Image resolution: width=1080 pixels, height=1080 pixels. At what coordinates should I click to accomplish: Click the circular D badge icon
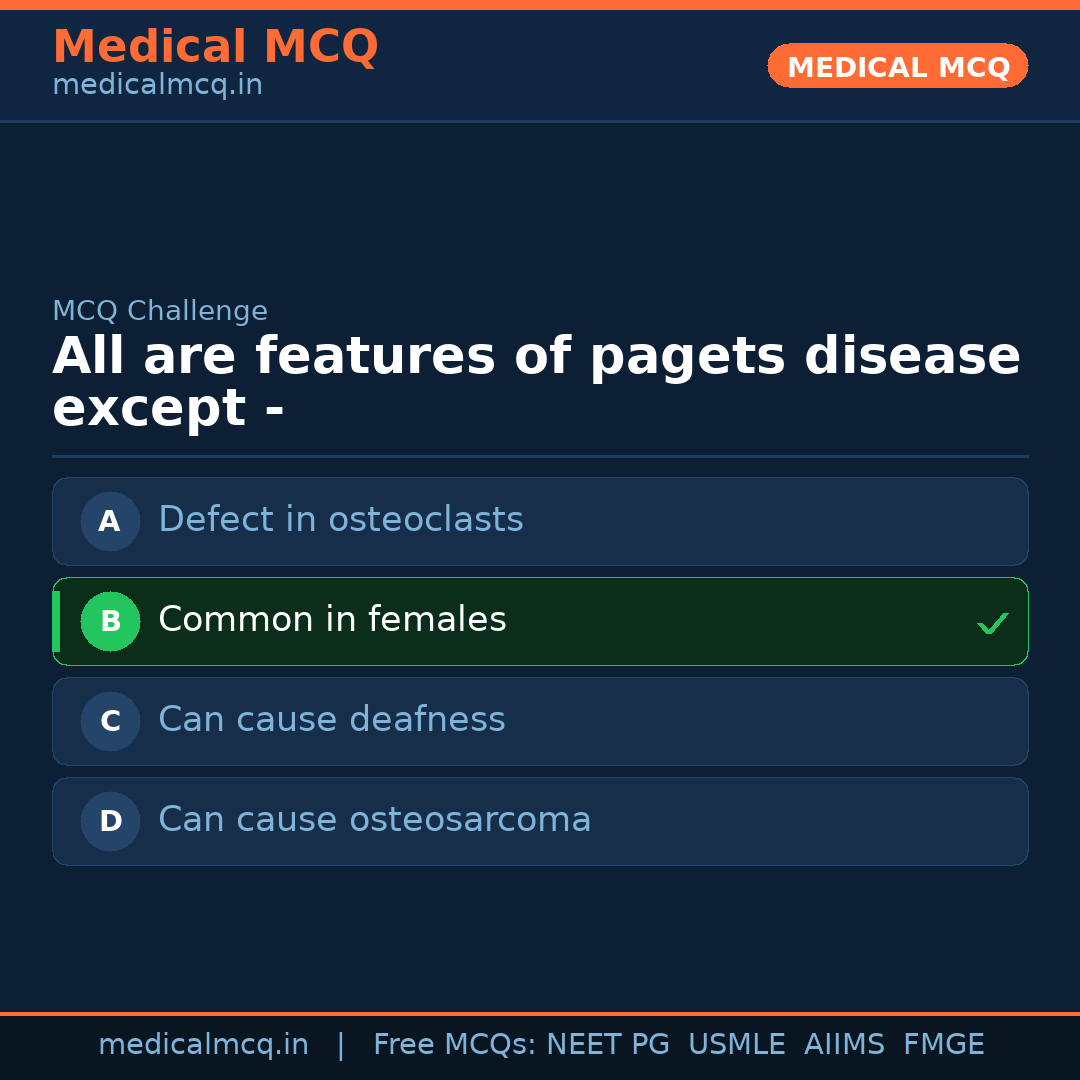(110, 821)
